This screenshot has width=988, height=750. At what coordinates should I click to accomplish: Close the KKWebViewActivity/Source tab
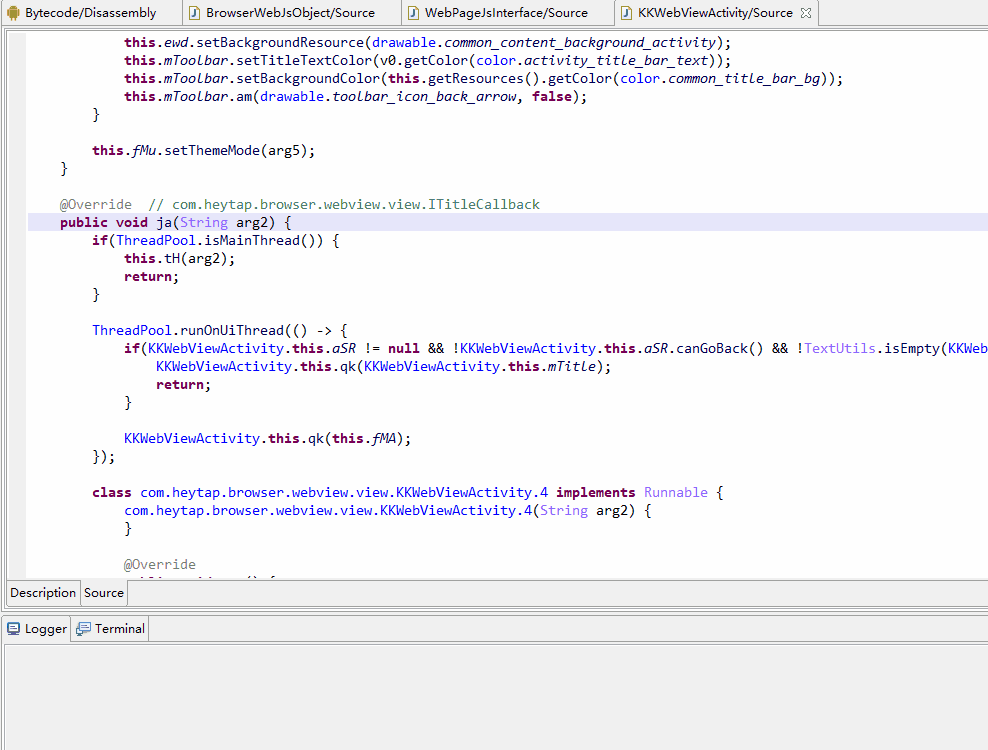pos(806,13)
